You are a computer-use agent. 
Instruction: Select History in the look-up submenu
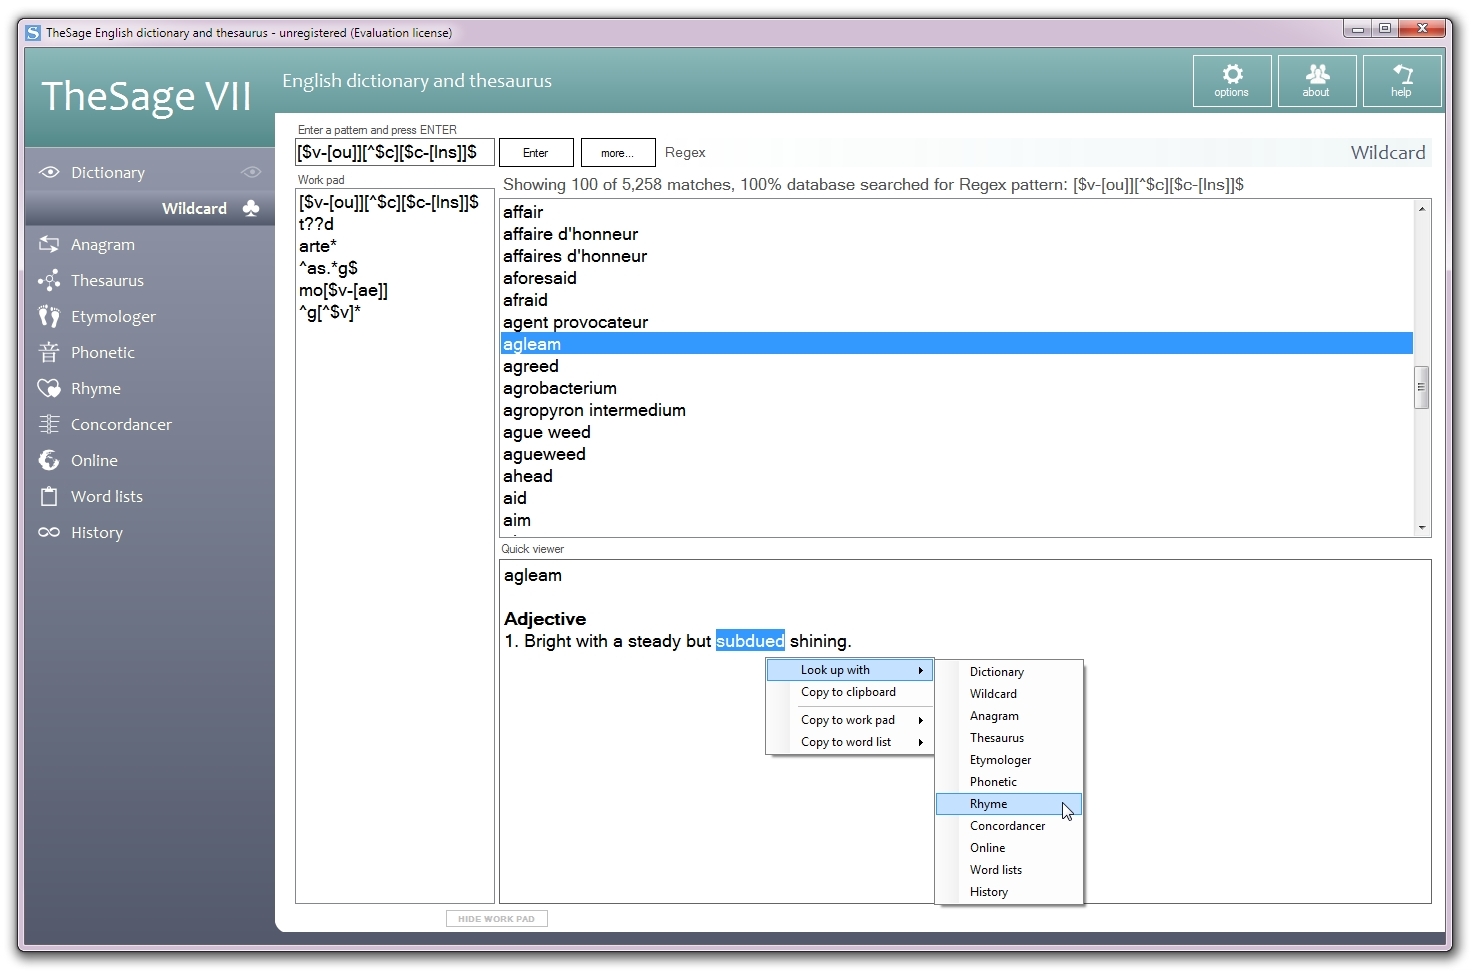[x=1009, y=892]
